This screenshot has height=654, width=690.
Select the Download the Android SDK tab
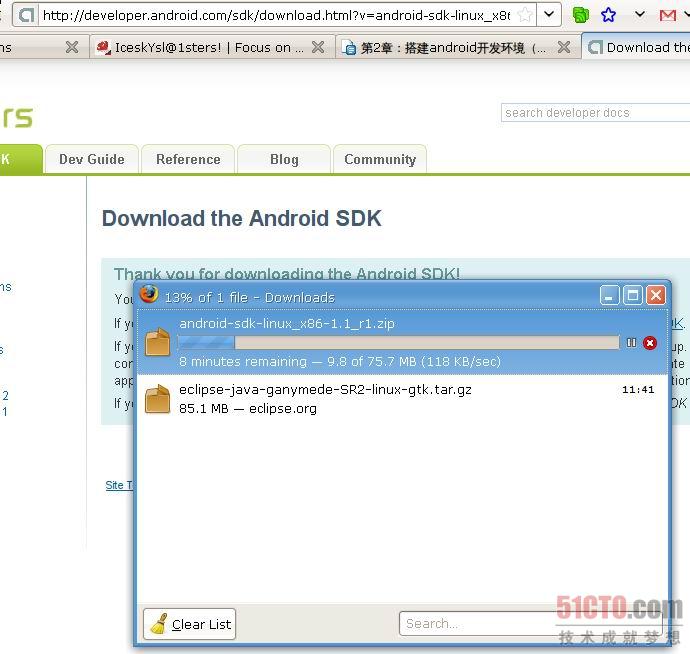pos(638,47)
